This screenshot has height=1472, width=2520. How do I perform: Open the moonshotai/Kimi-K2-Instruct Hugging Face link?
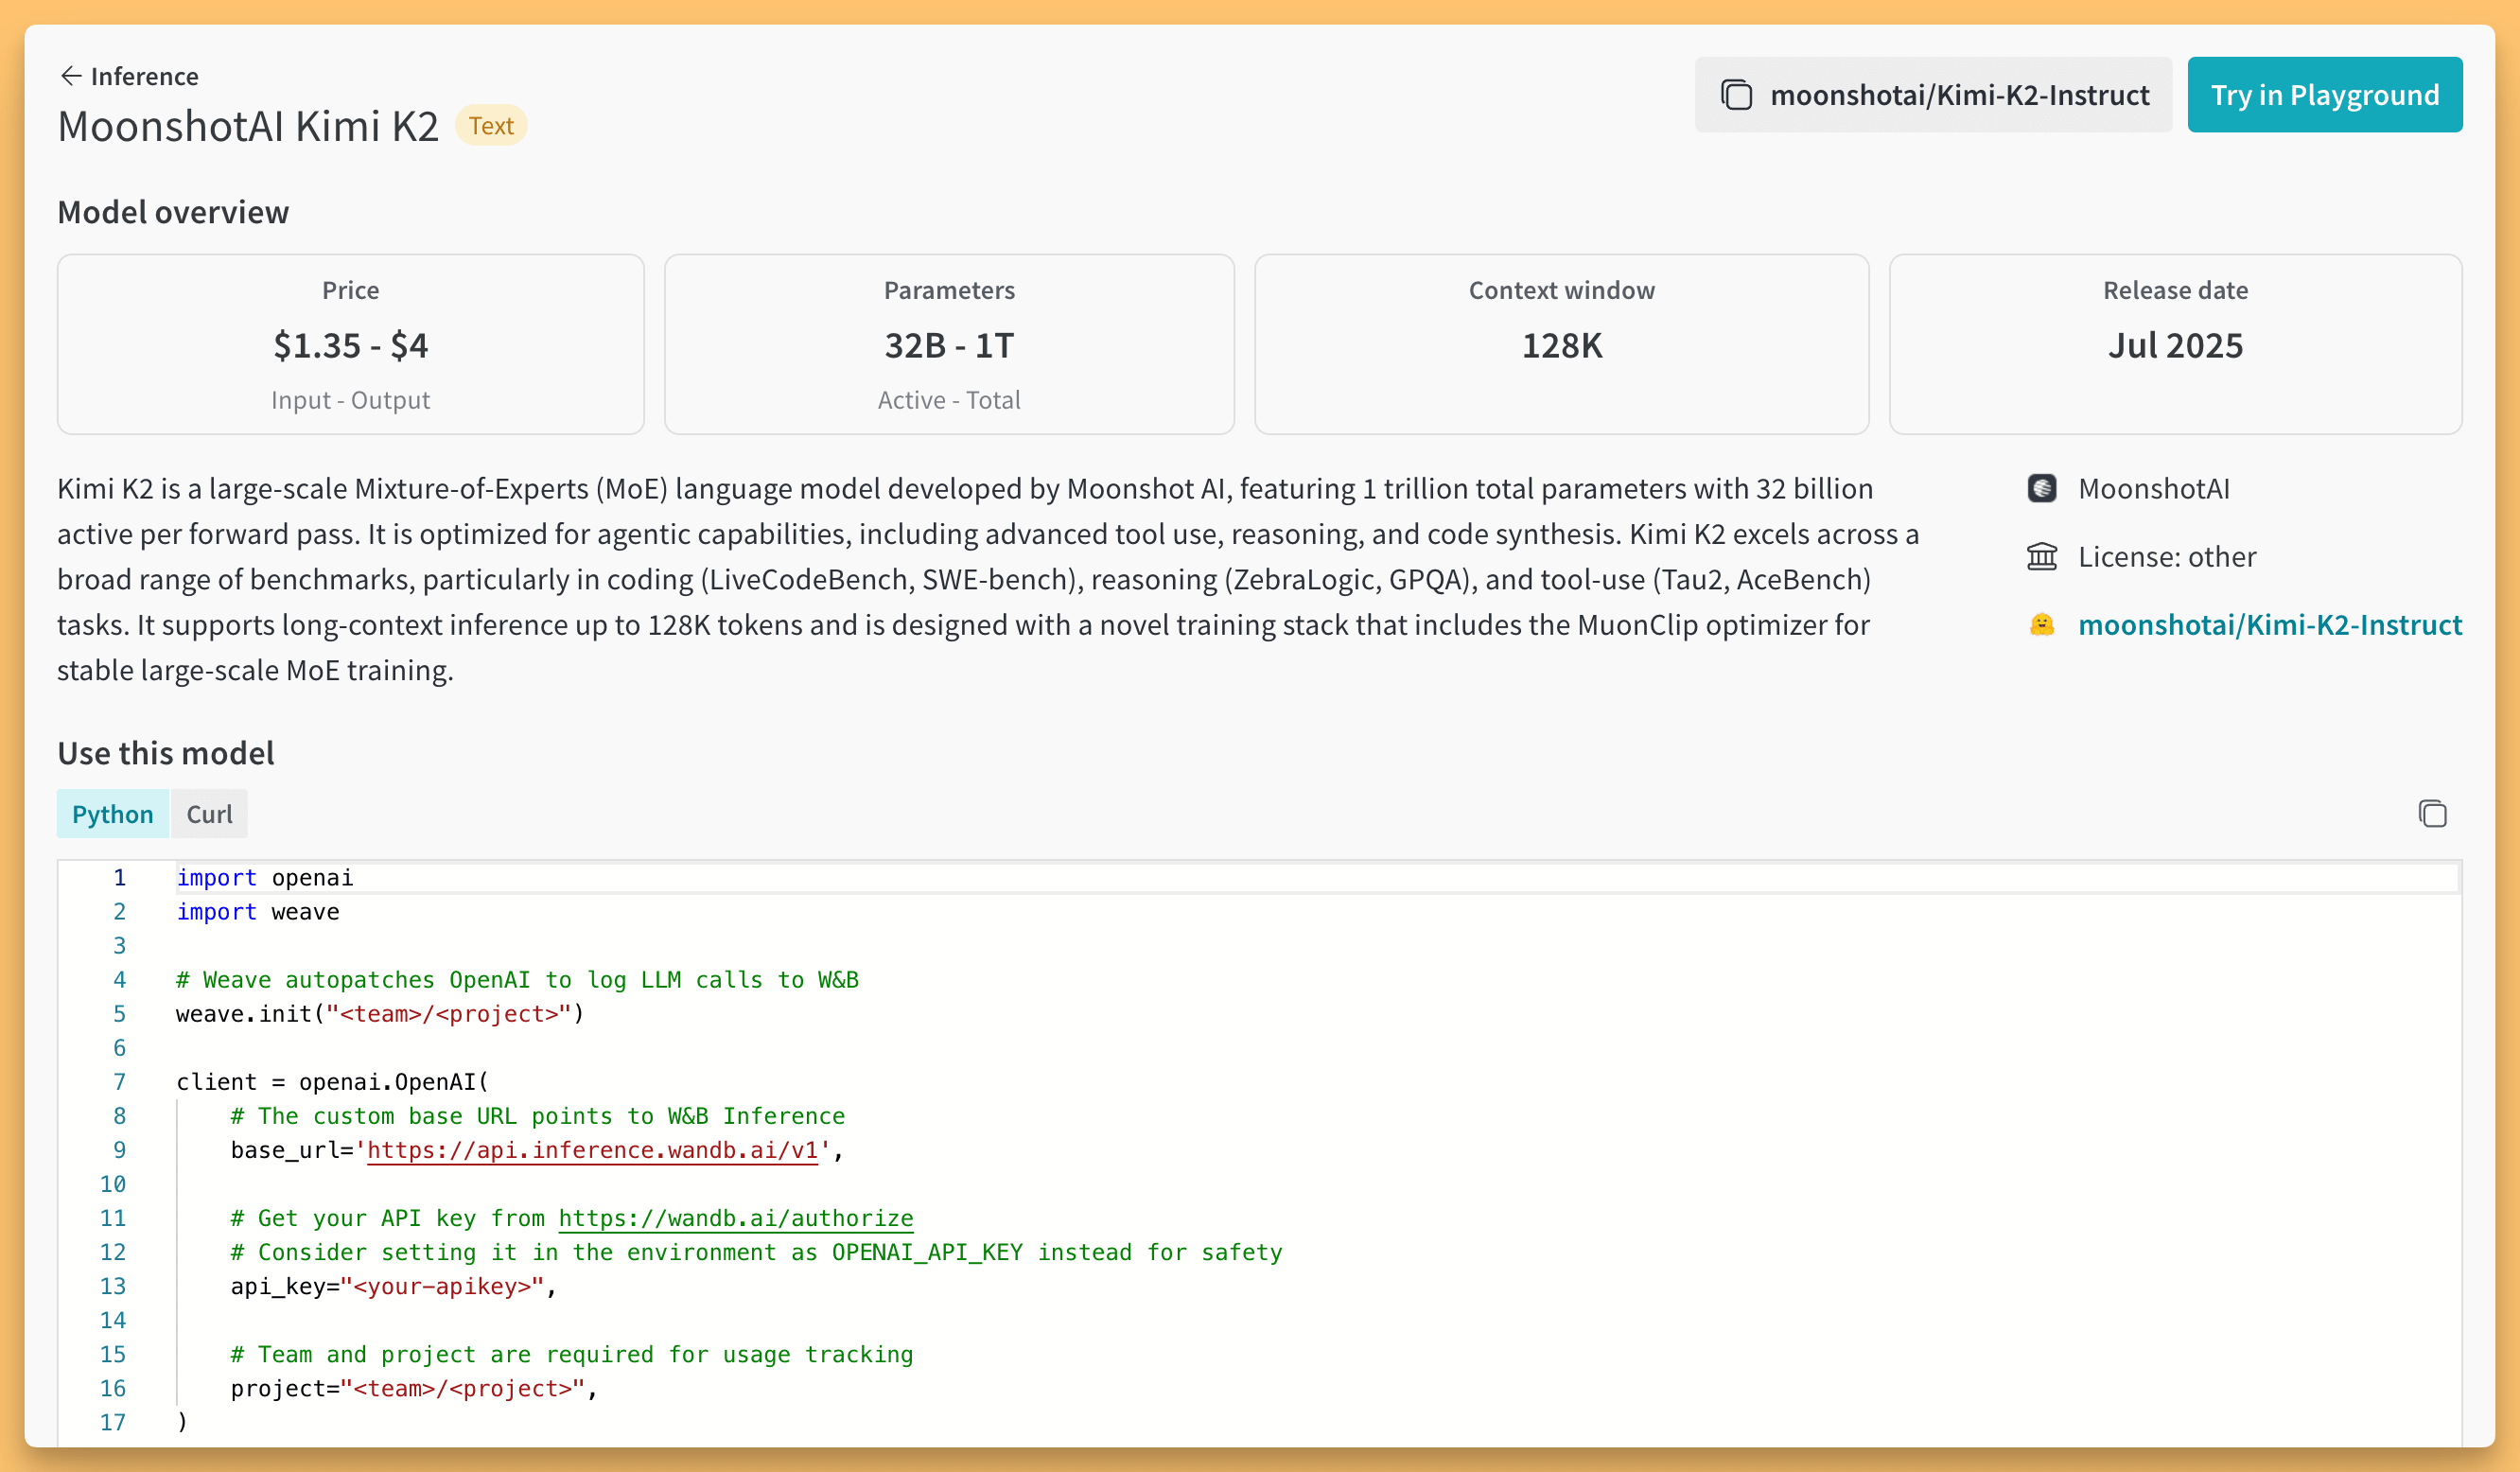(x=2269, y=625)
